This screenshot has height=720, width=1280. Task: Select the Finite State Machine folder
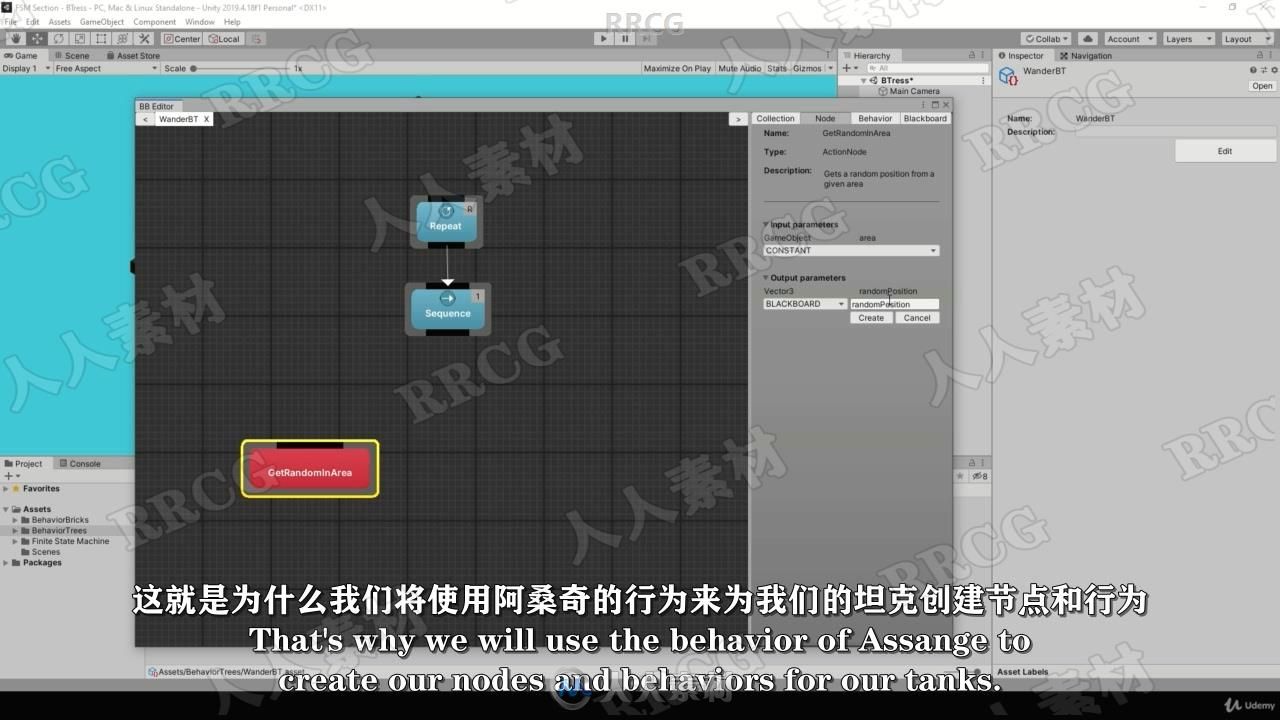click(x=70, y=541)
